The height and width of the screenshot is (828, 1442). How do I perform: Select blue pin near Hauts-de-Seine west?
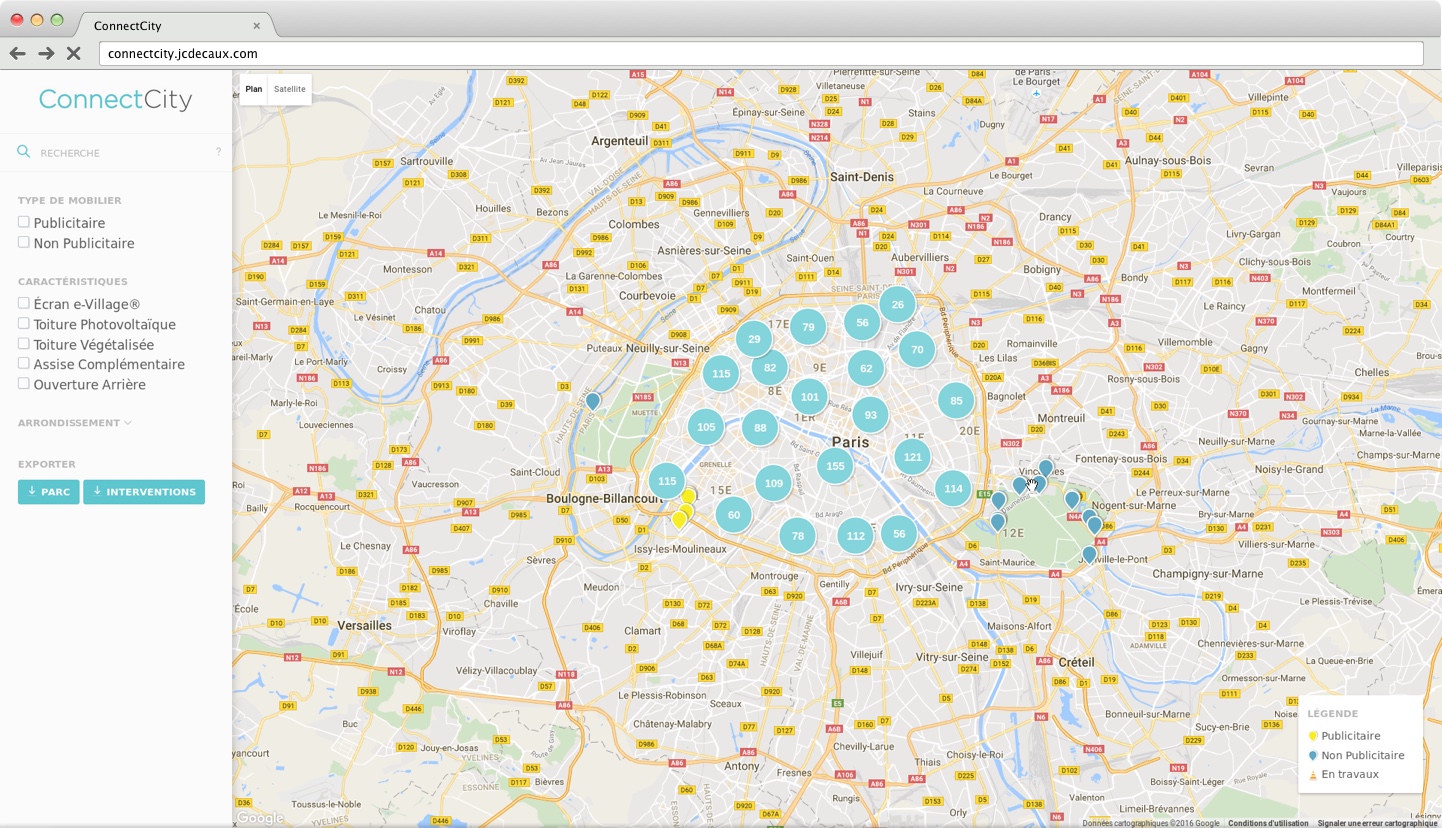click(x=592, y=401)
